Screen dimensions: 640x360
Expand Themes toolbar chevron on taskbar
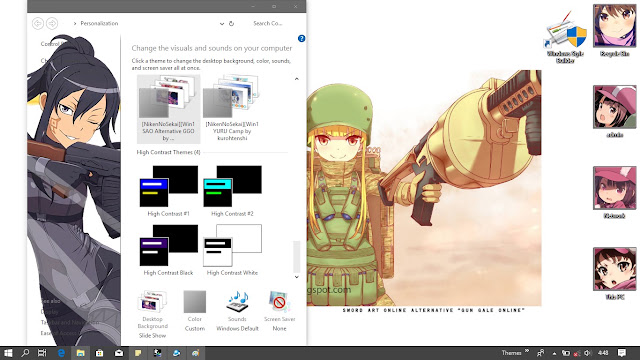(527, 351)
